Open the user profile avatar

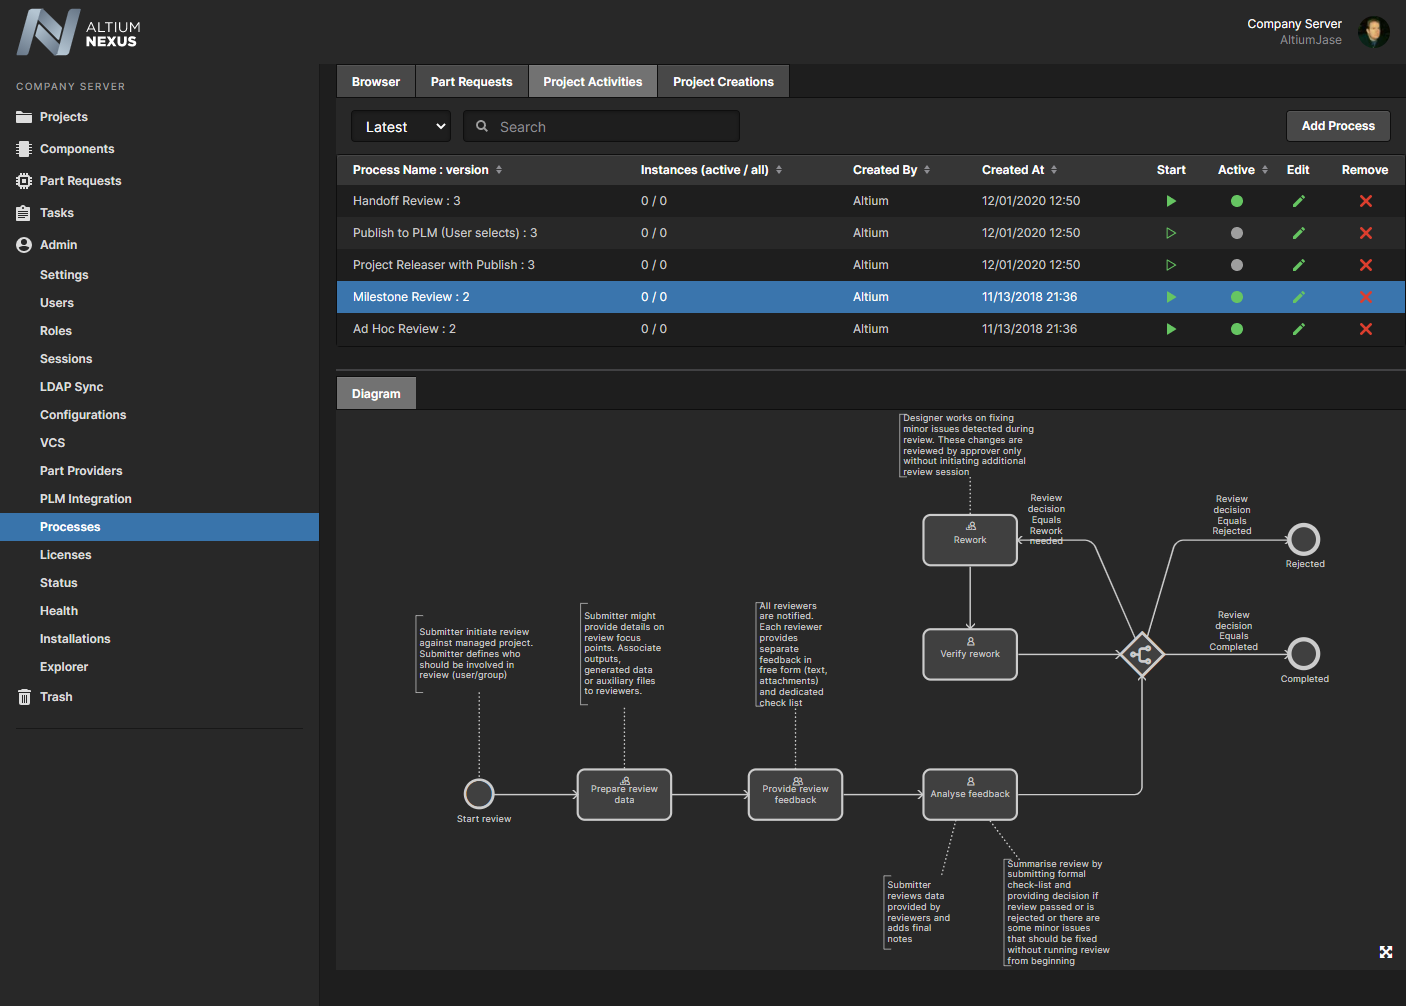tap(1373, 32)
